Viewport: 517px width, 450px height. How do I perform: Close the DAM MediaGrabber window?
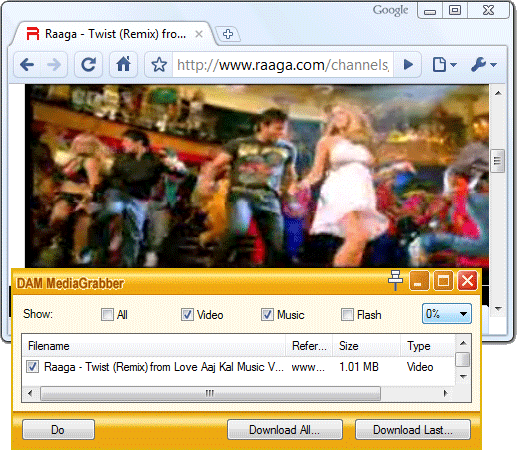click(x=467, y=281)
